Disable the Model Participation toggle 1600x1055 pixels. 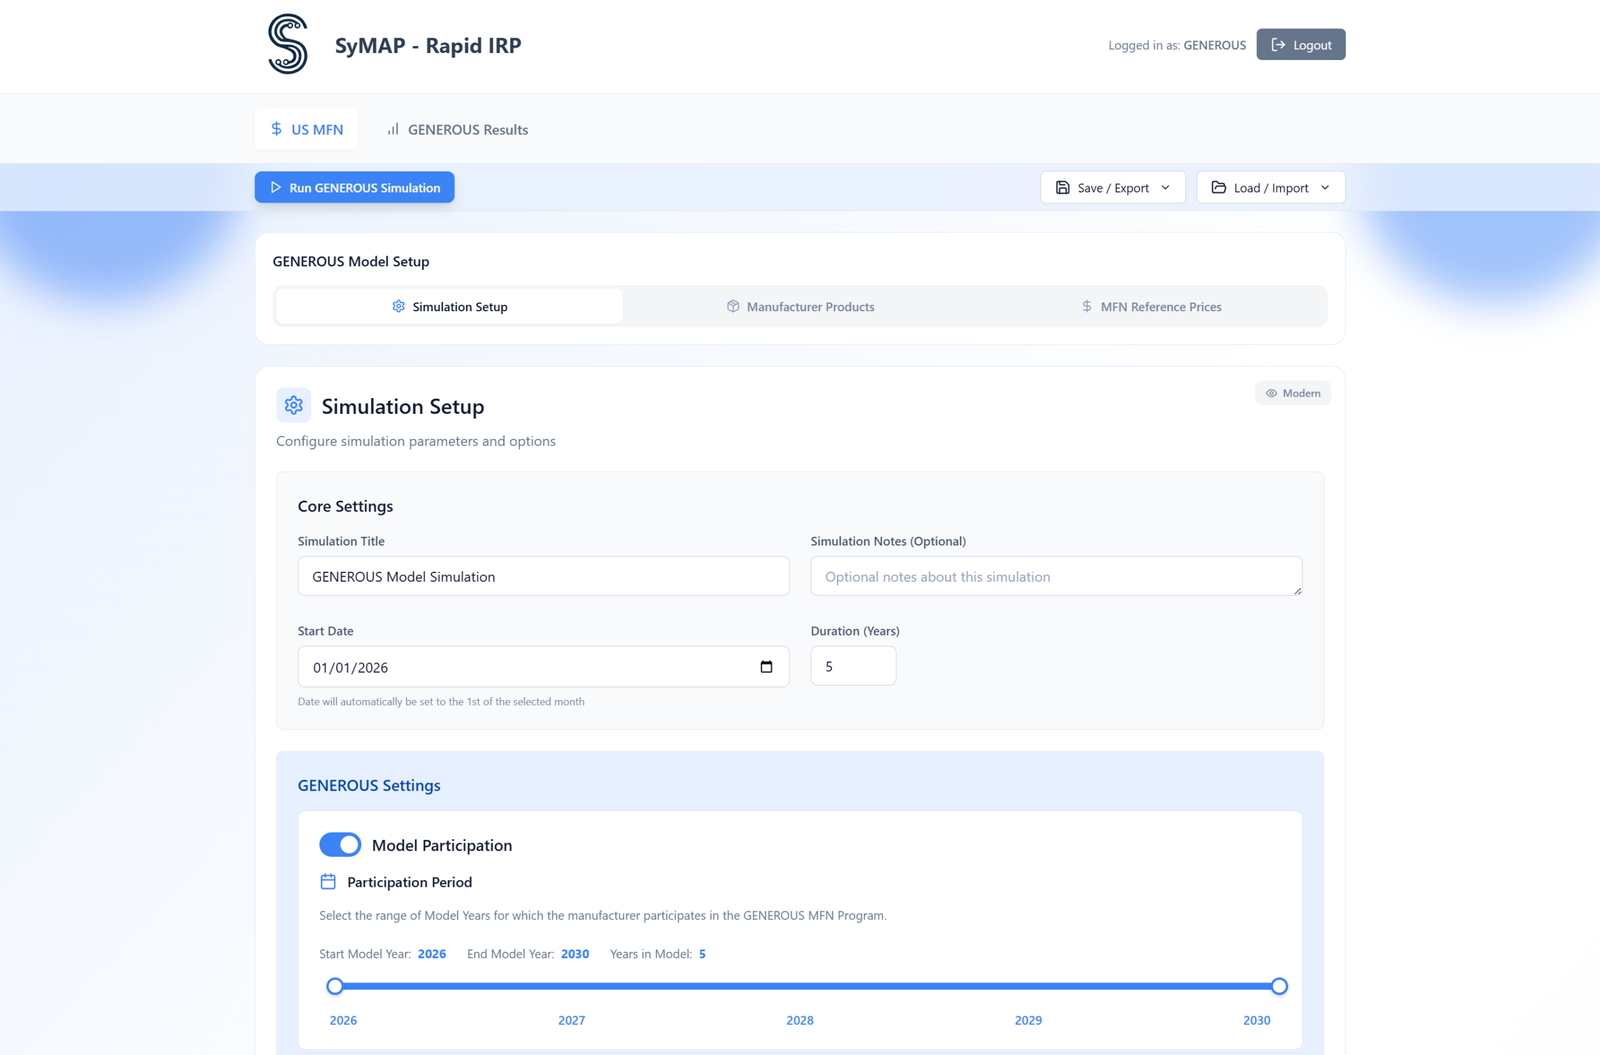[x=340, y=844]
